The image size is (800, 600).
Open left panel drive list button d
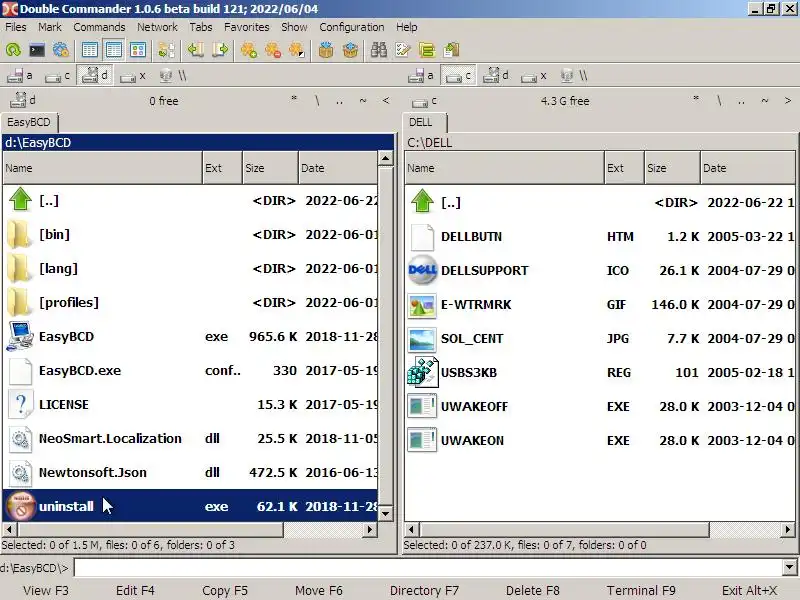[x=23, y=101]
